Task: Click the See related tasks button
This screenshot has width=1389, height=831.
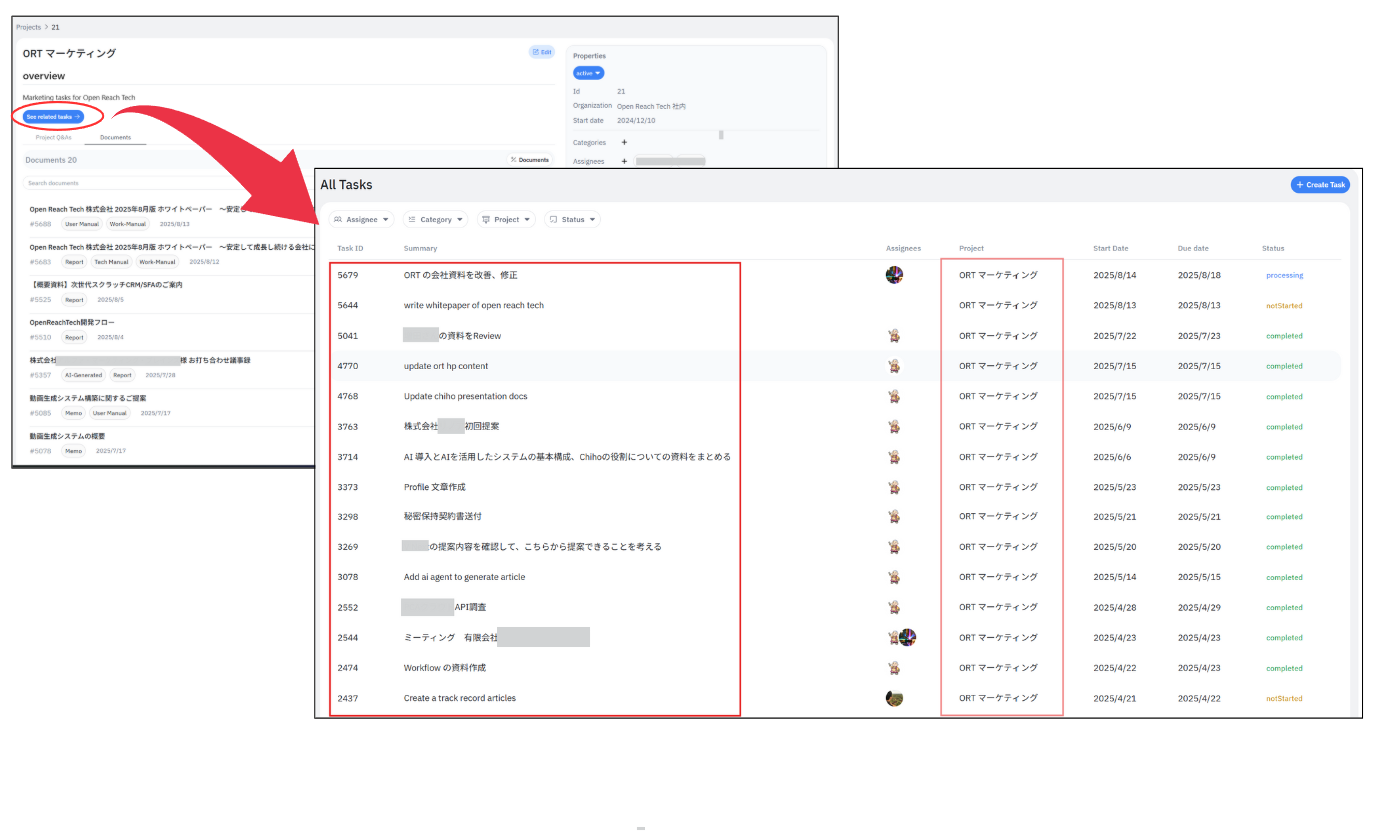Action: point(53,117)
